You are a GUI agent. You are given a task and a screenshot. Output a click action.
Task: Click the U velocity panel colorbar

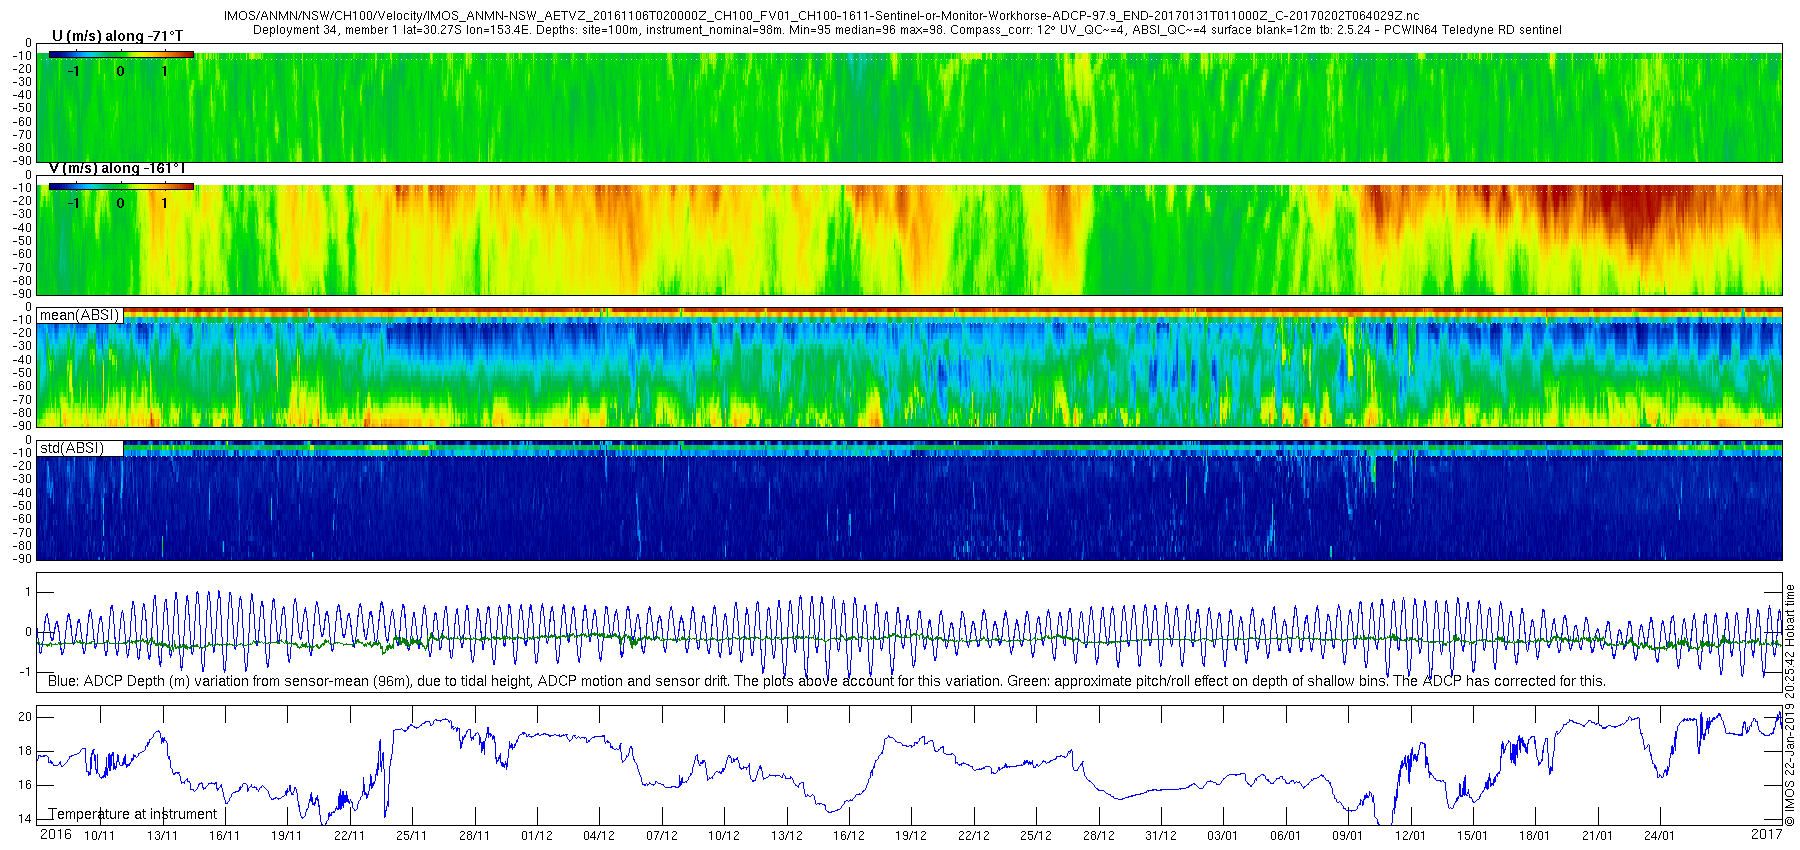[x=121, y=54]
